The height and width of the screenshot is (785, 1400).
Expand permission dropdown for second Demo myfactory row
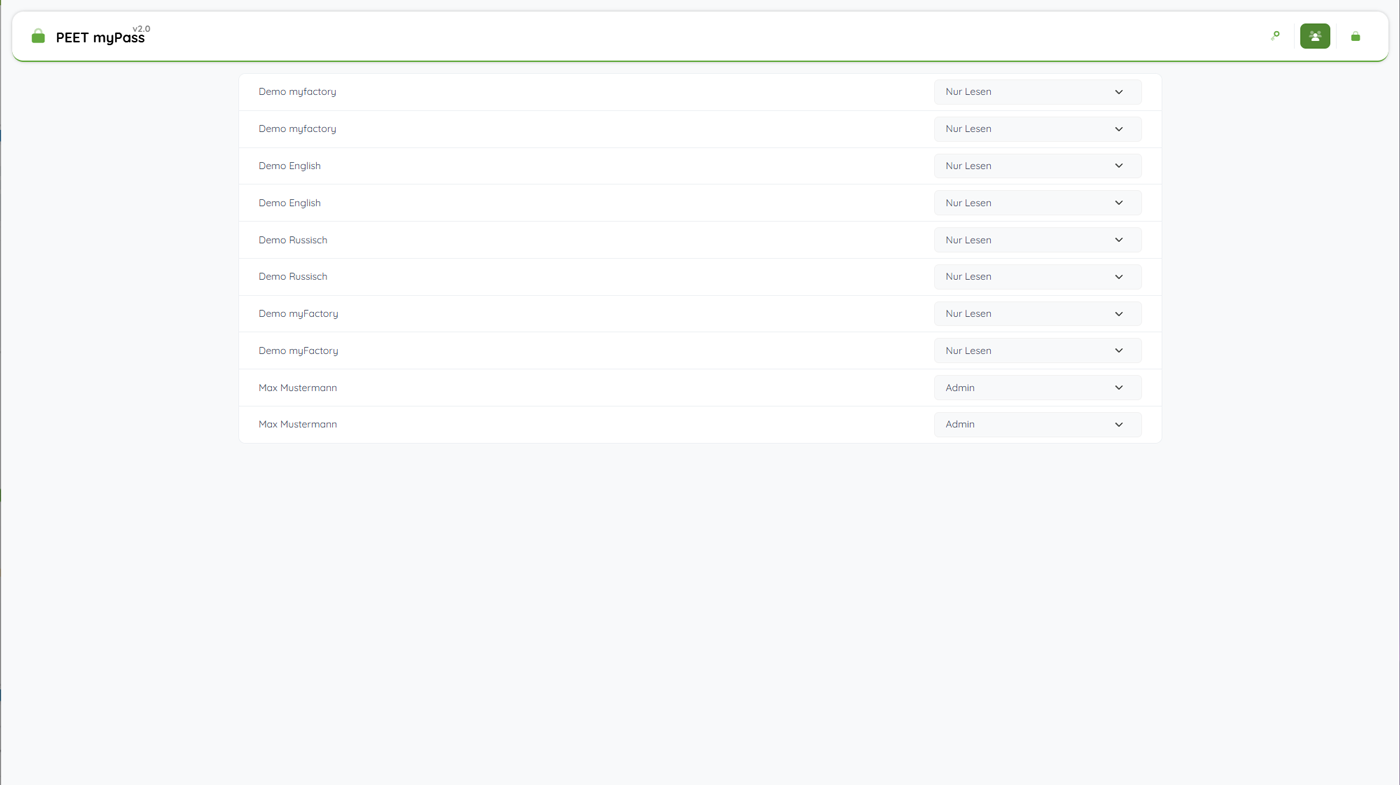pos(1037,129)
